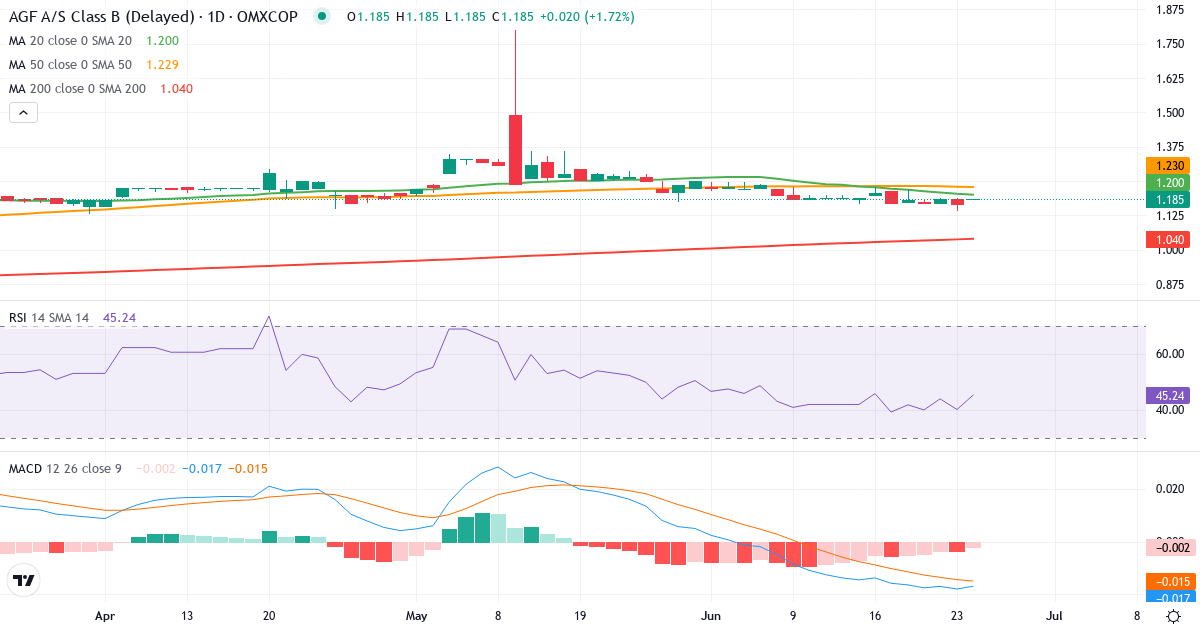Image resolution: width=1200 pixels, height=630 pixels.
Task: Click the RSI 60.00 scale value
Action: pyautogui.click(x=1171, y=354)
